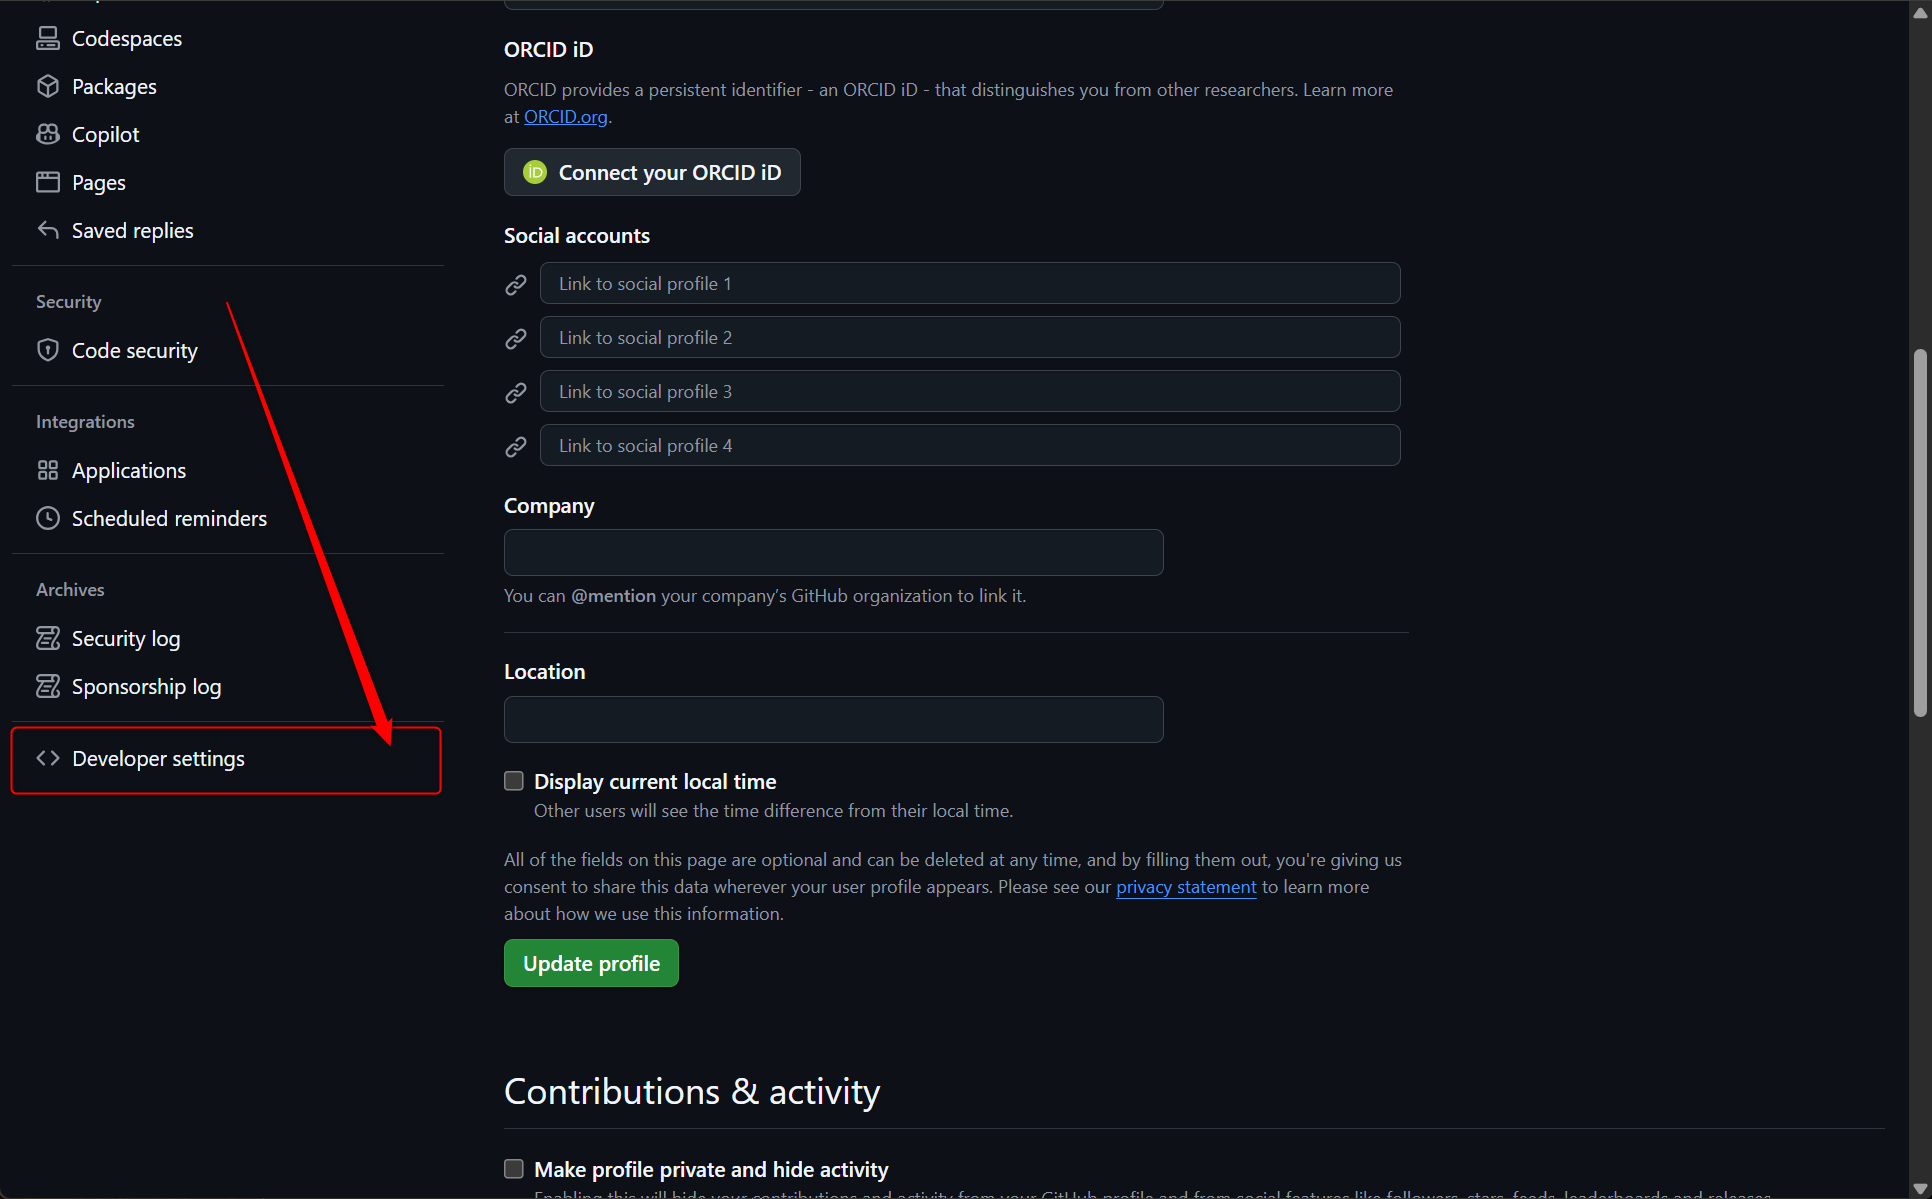Click inside the Location input field
1932x1199 pixels.
pyautogui.click(x=833, y=719)
